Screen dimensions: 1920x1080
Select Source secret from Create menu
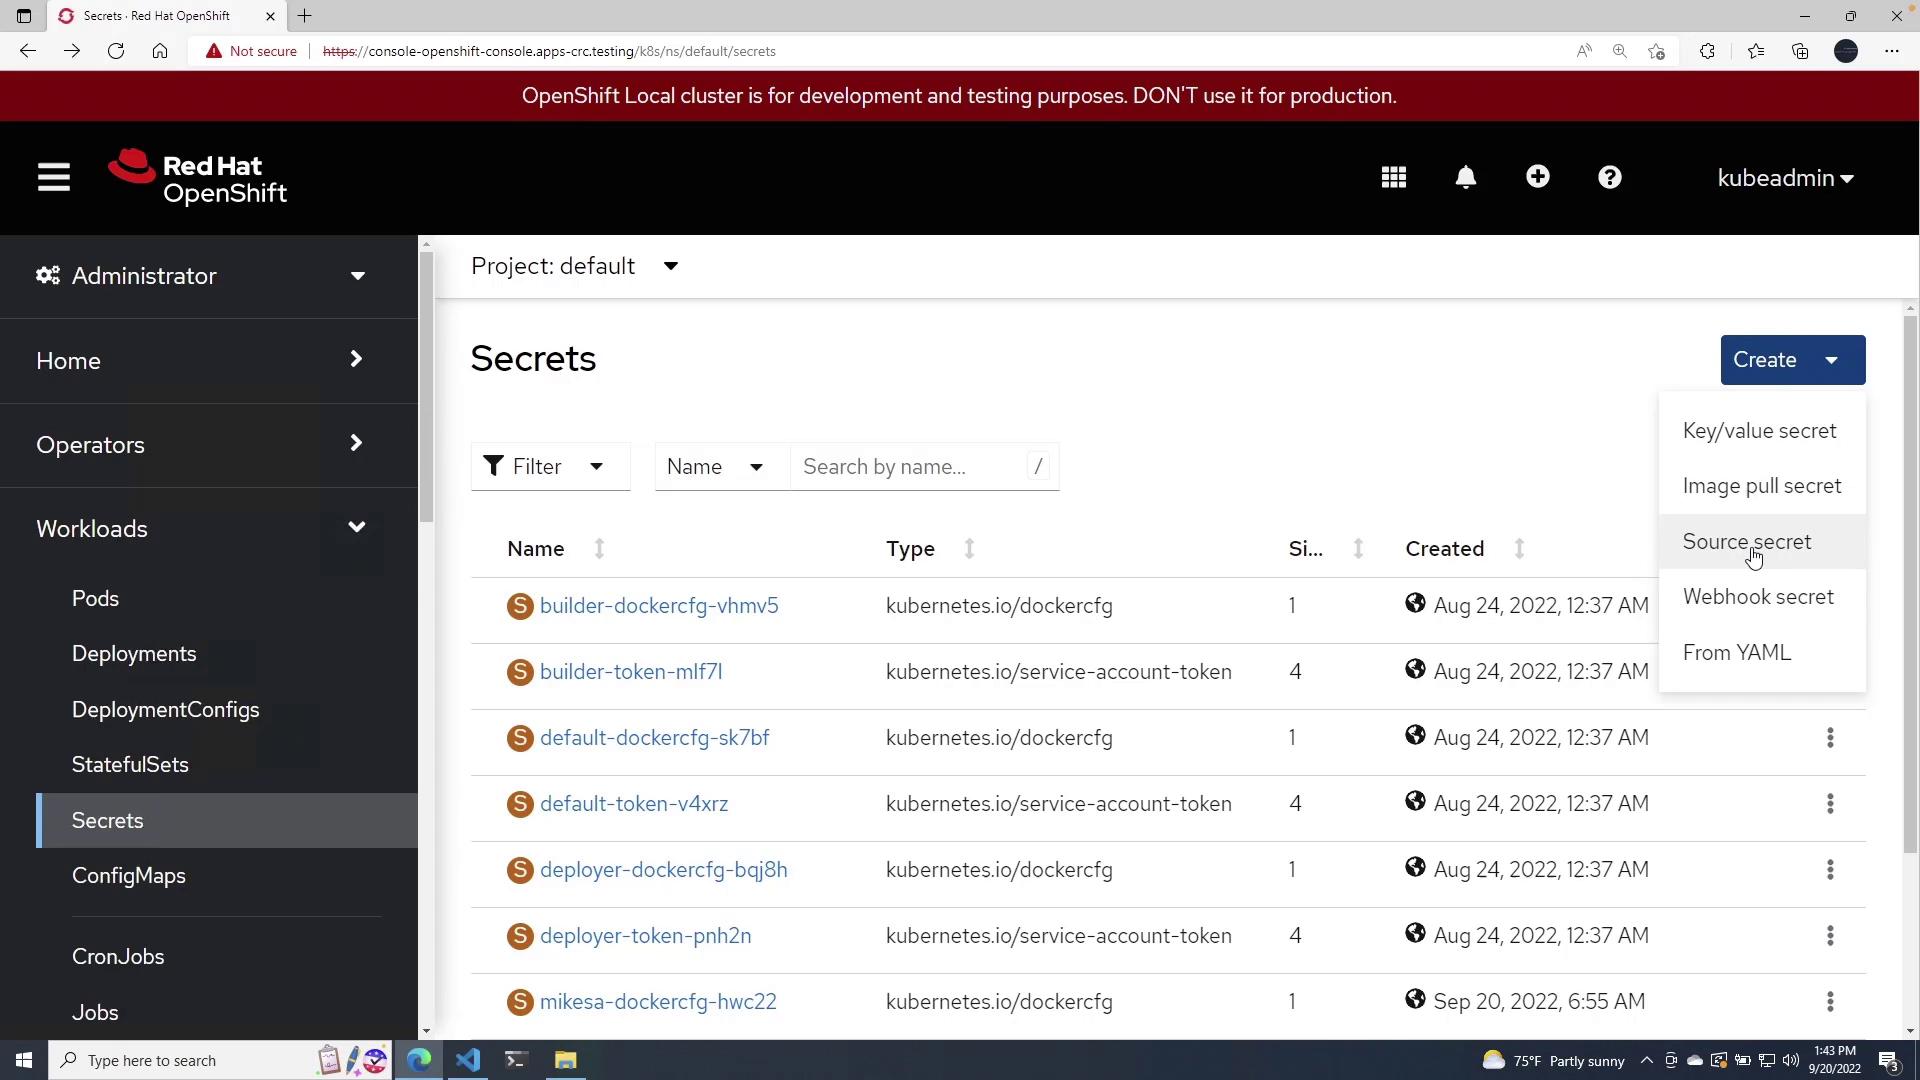1746,542
